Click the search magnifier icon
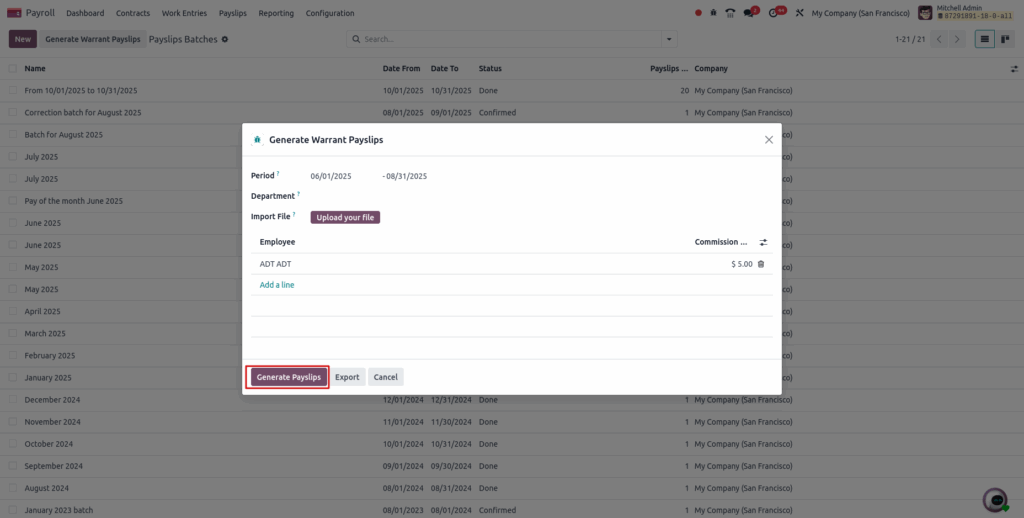Image resolution: width=1024 pixels, height=518 pixels. click(x=357, y=39)
